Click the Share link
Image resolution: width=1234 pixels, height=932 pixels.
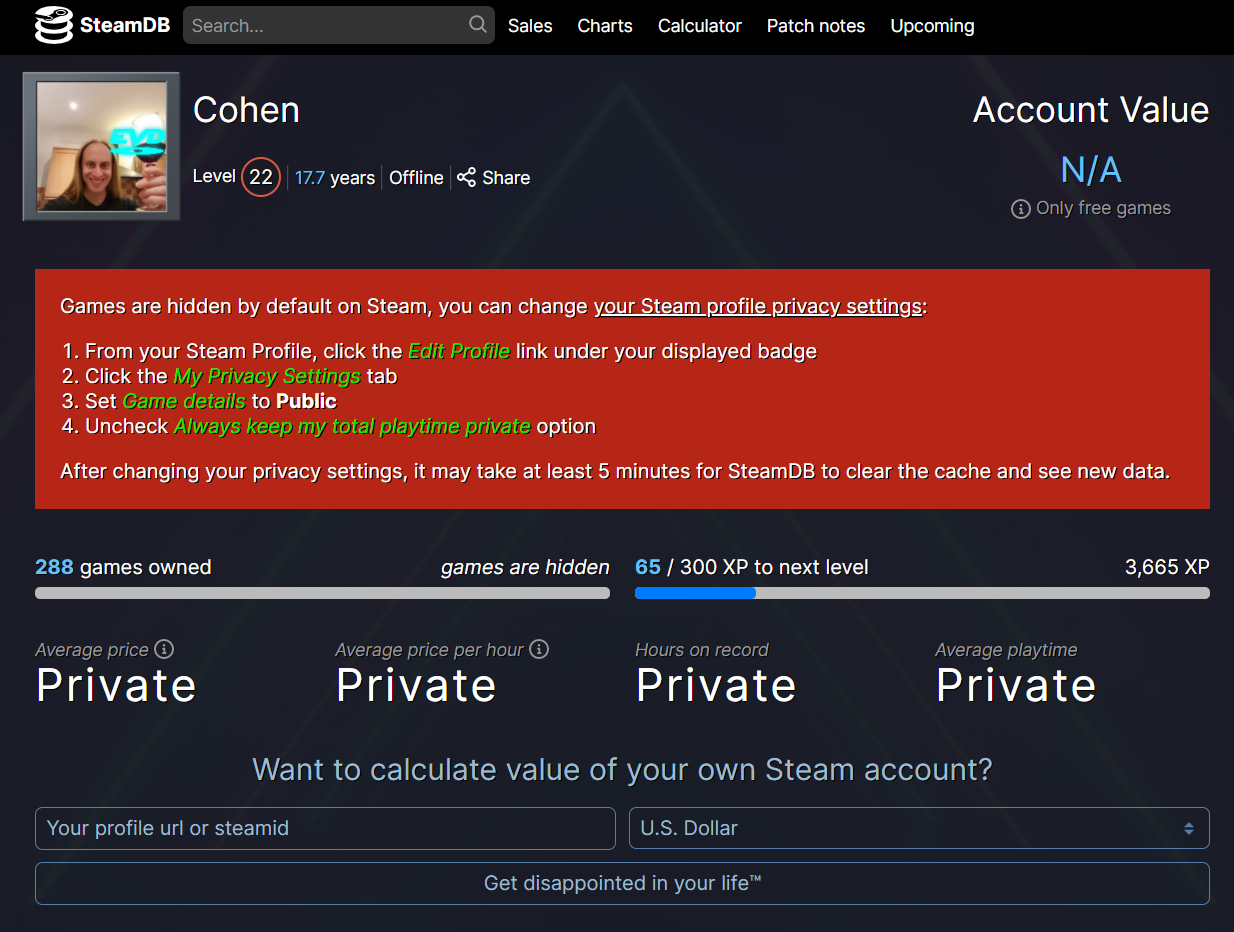494,178
